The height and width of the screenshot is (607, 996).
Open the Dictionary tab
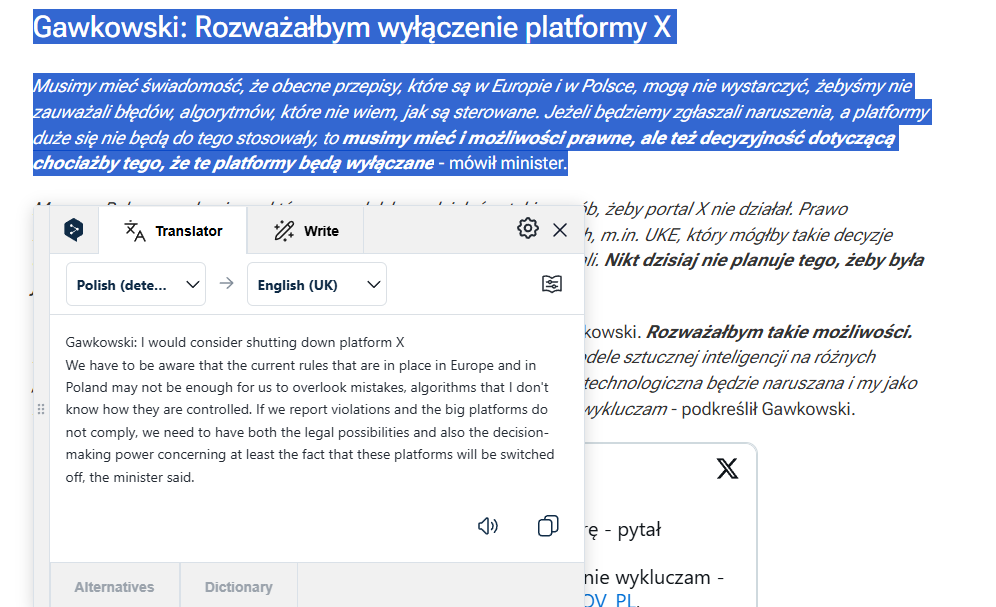tap(239, 587)
